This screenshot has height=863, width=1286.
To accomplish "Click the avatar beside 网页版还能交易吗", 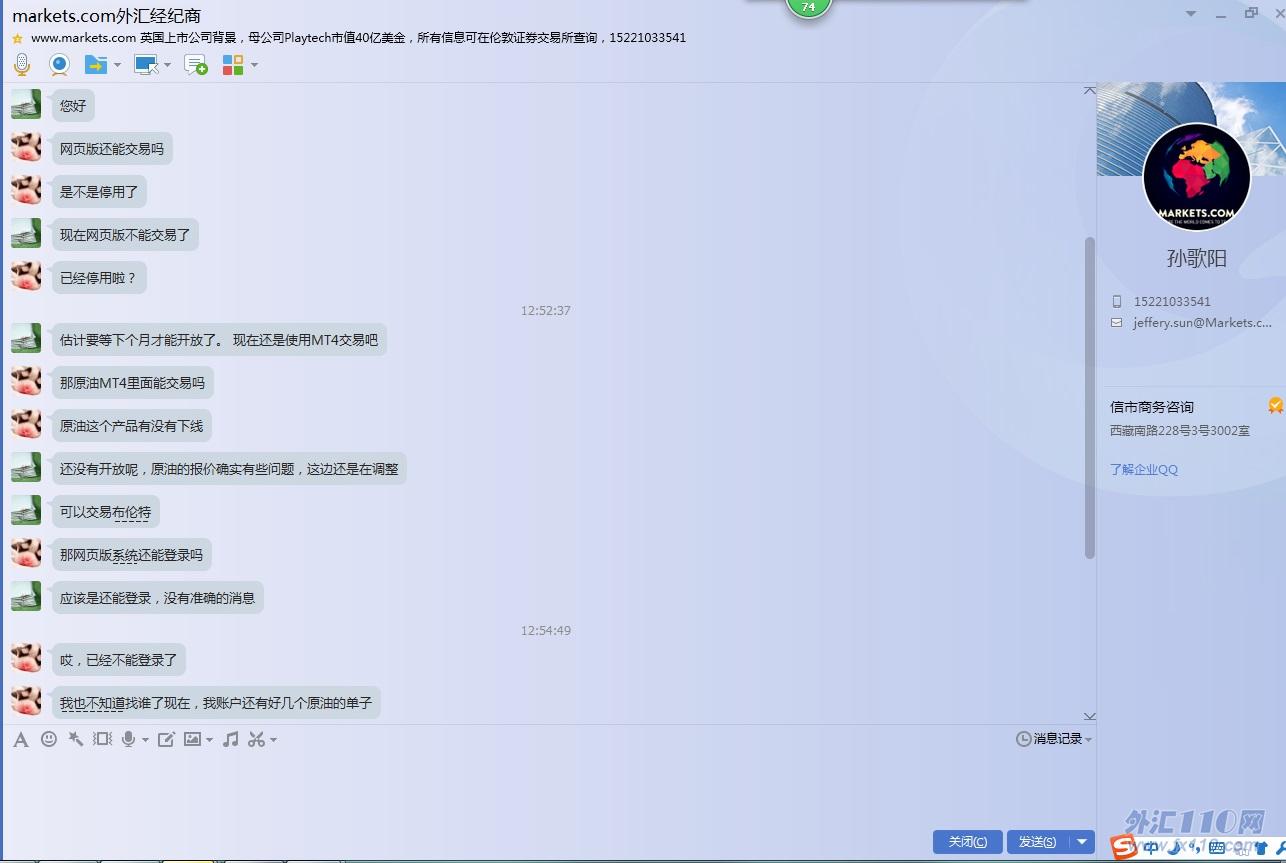I will [x=26, y=147].
